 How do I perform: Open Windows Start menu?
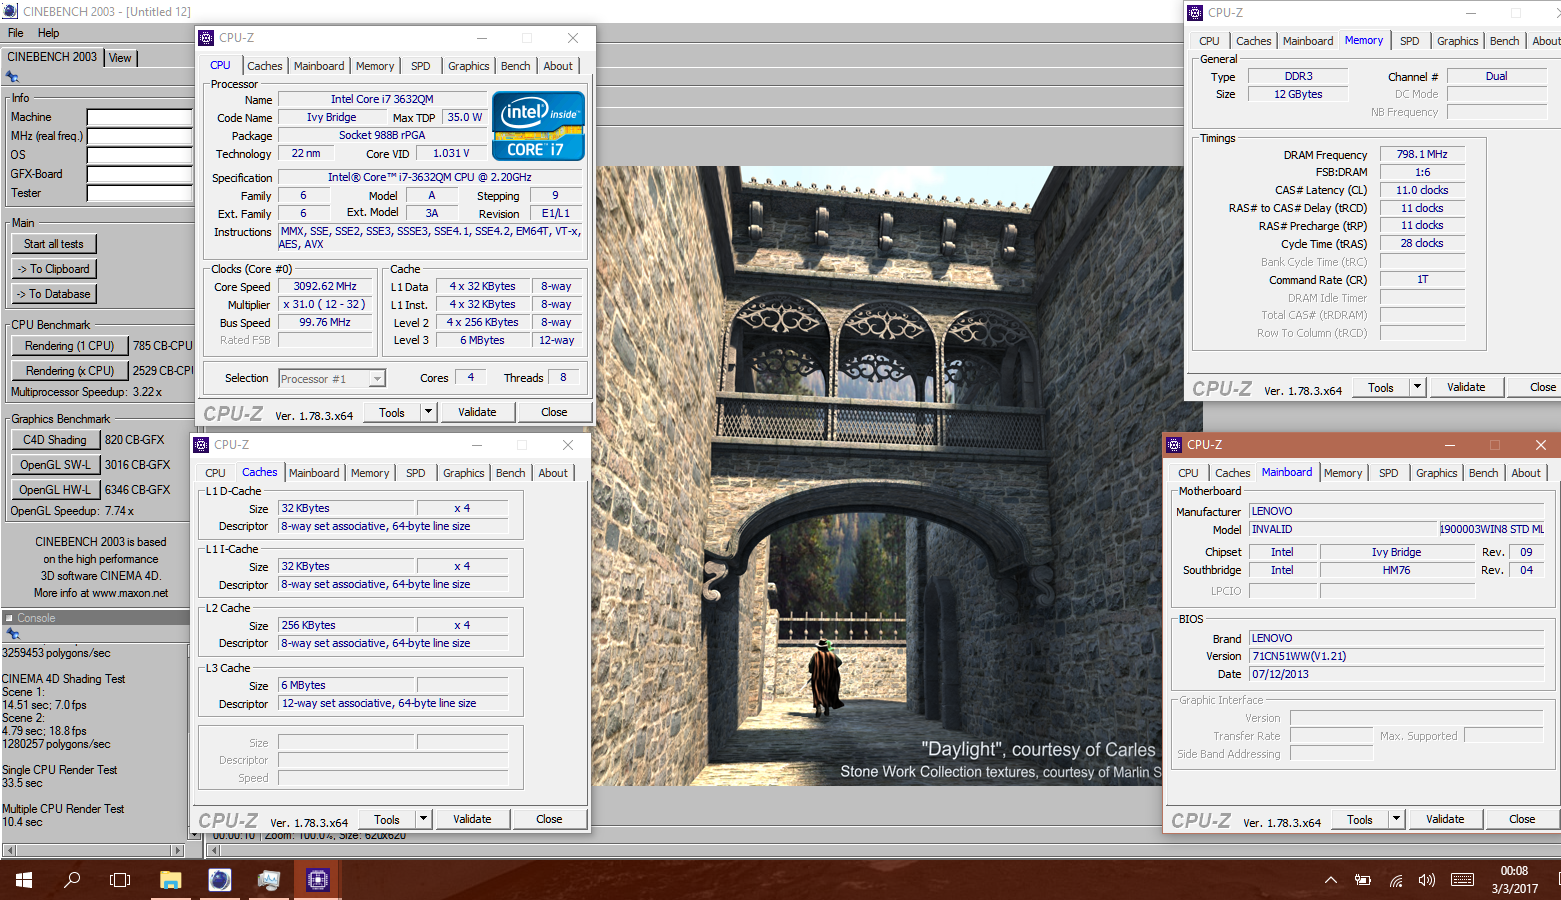pyautogui.click(x=24, y=880)
